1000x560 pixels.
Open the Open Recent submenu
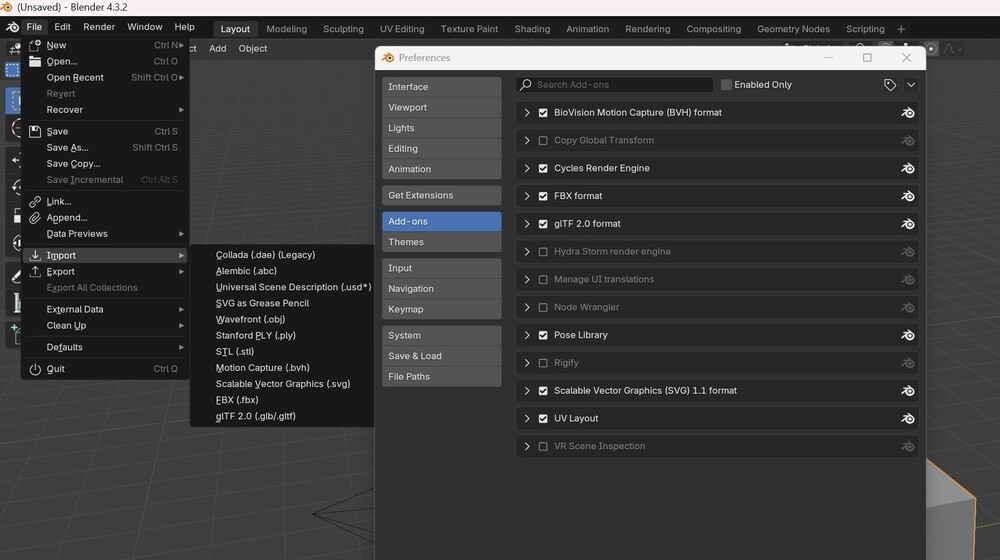106,77
